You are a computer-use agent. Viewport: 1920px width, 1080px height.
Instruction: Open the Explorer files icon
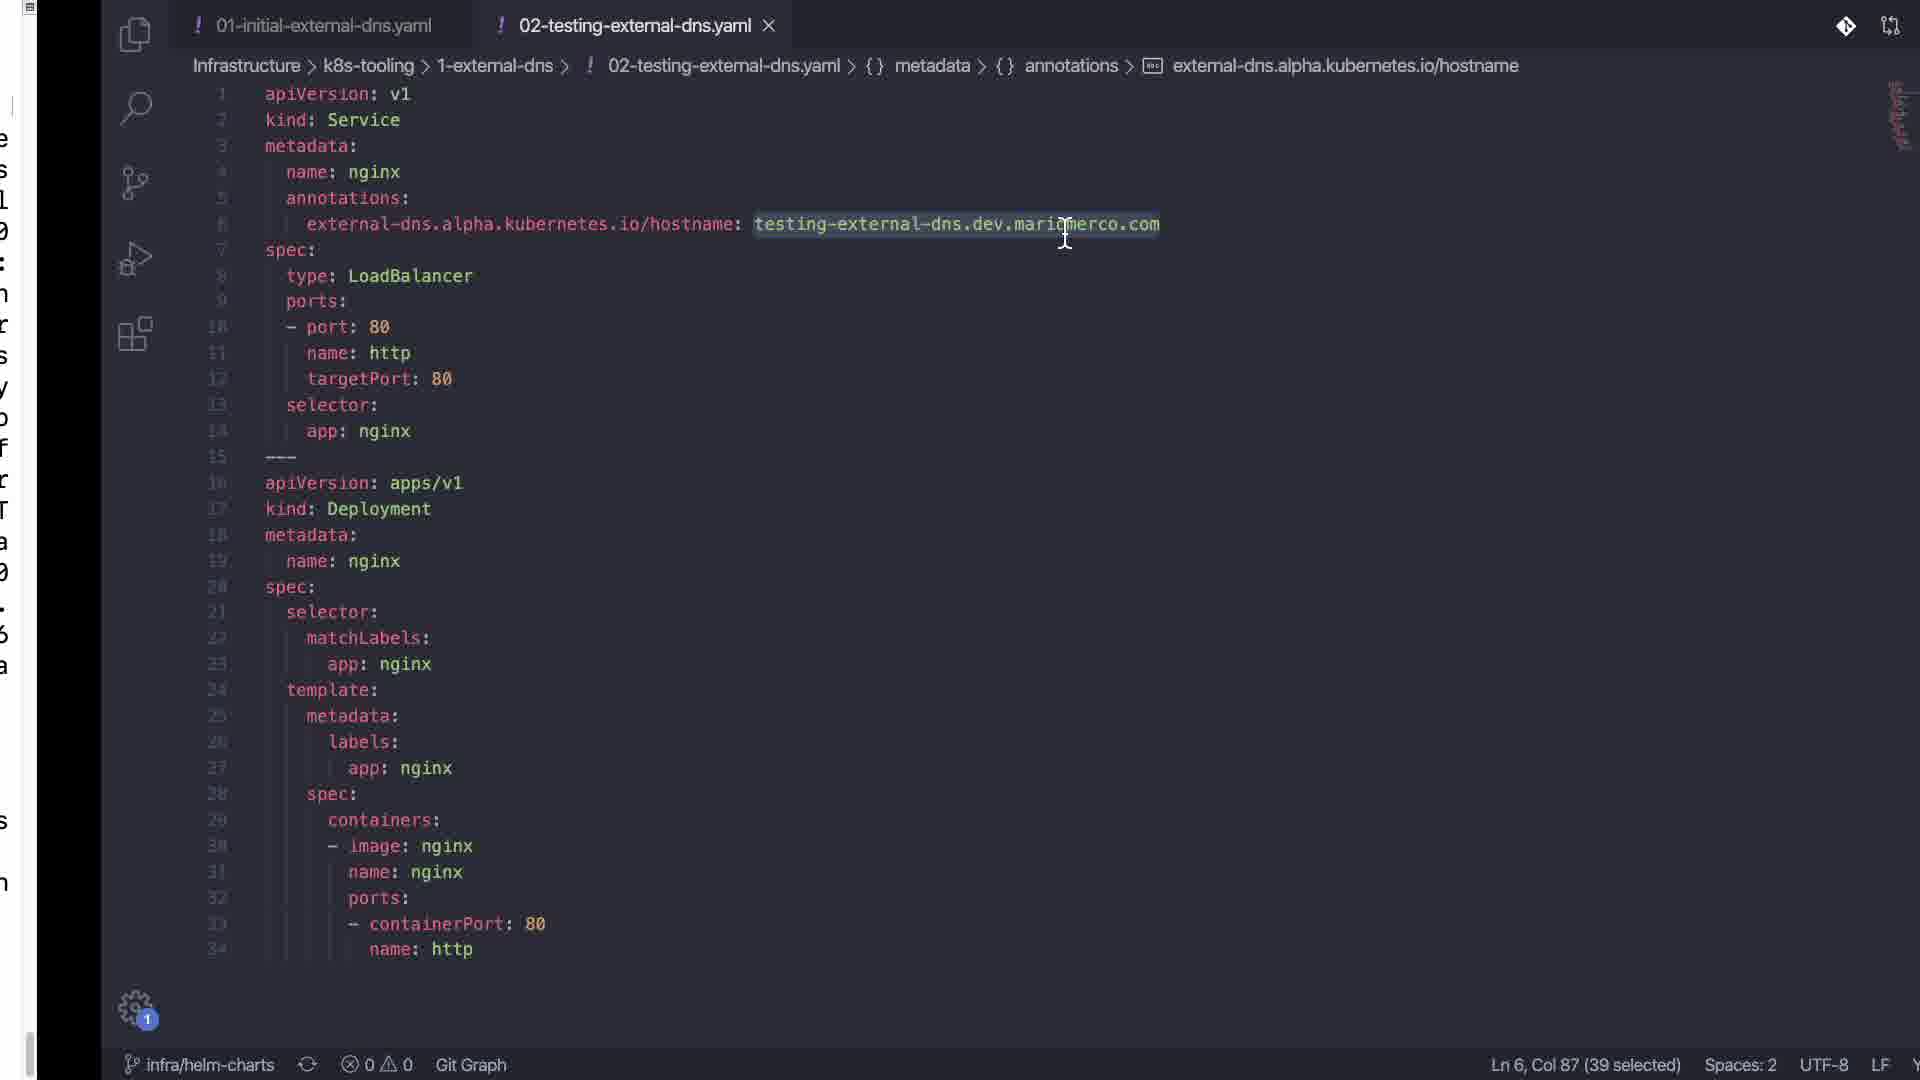click(x=135, y=35)
